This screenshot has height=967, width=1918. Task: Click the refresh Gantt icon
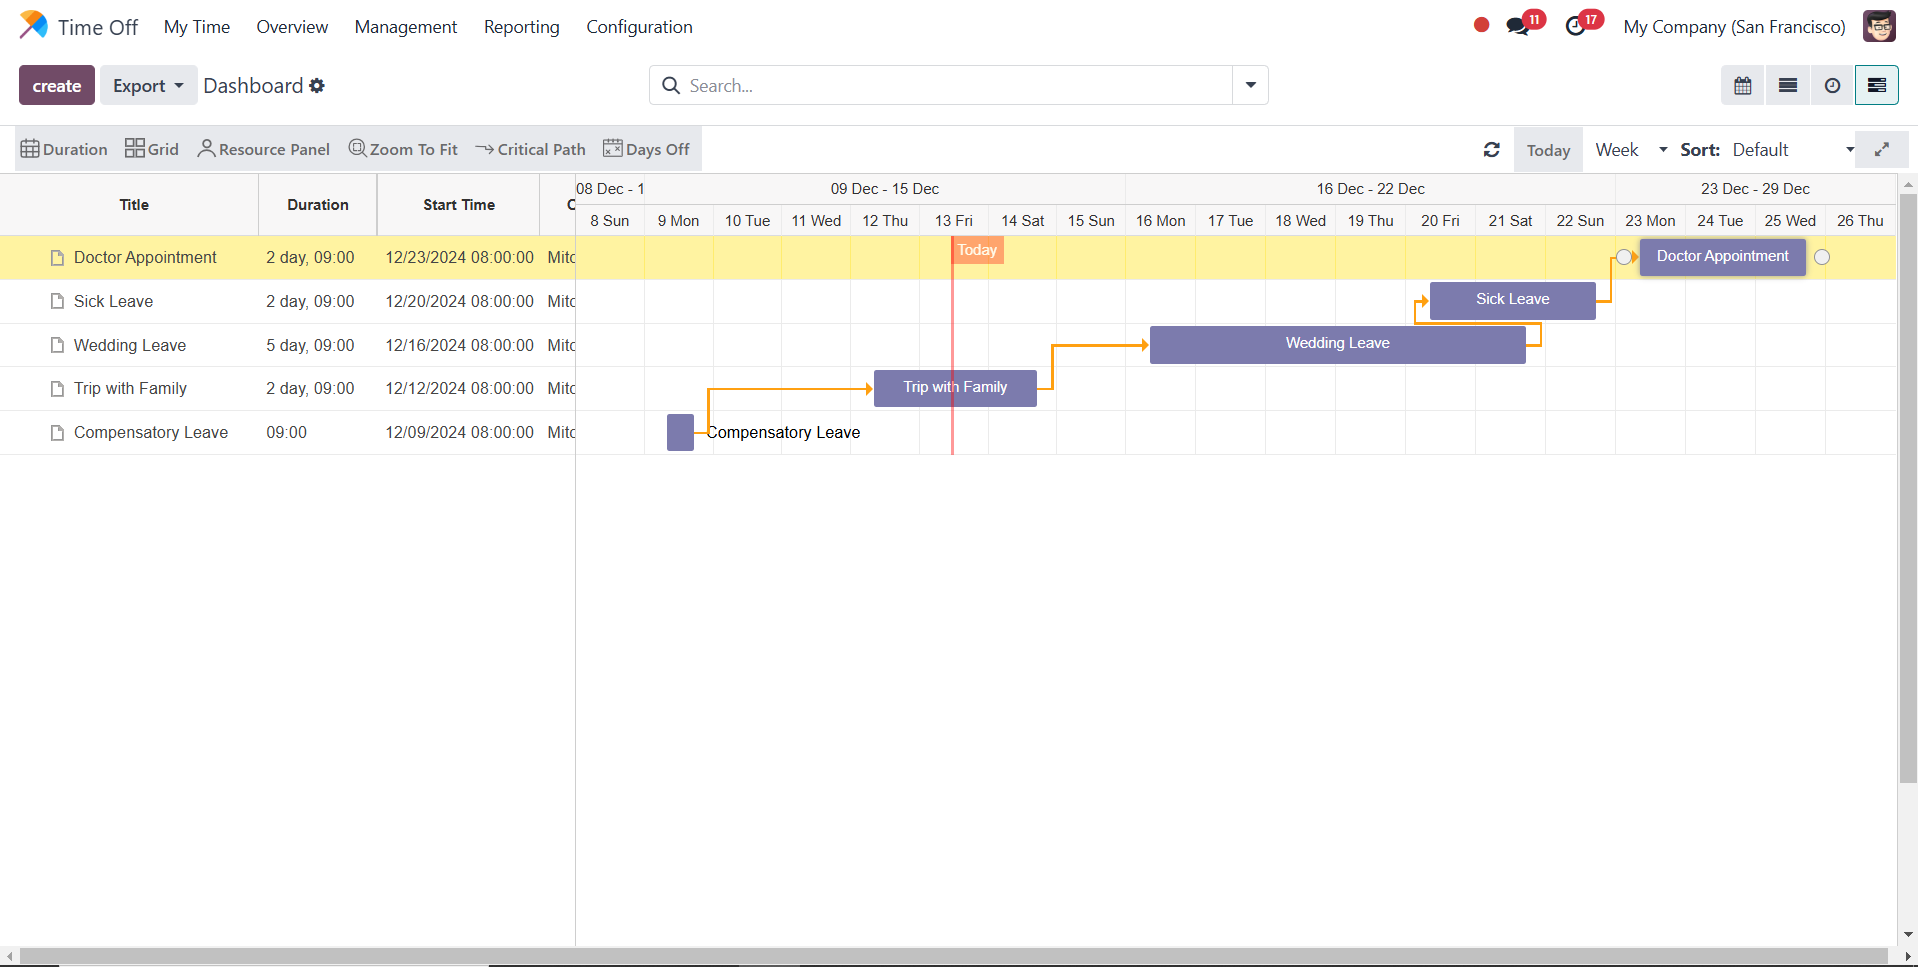[x=1491, y=150]
